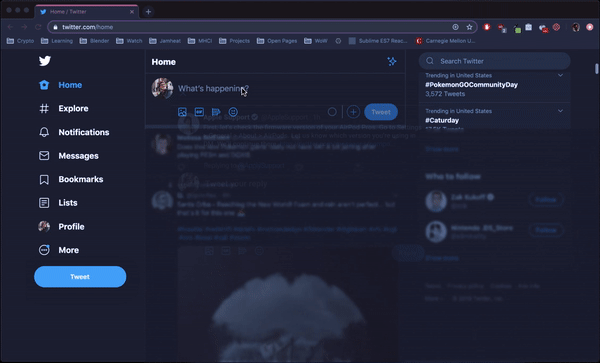Click the add-thread plus icon
The image size is (600, 363).
click(353, 112)
